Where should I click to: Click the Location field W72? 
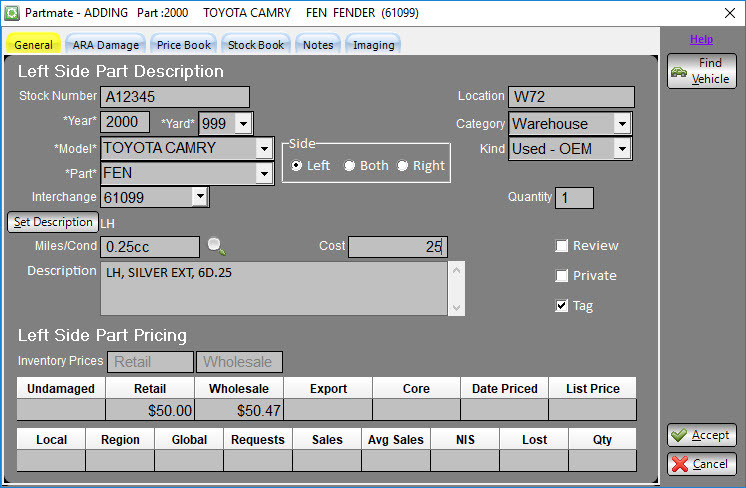pos(571,97)
